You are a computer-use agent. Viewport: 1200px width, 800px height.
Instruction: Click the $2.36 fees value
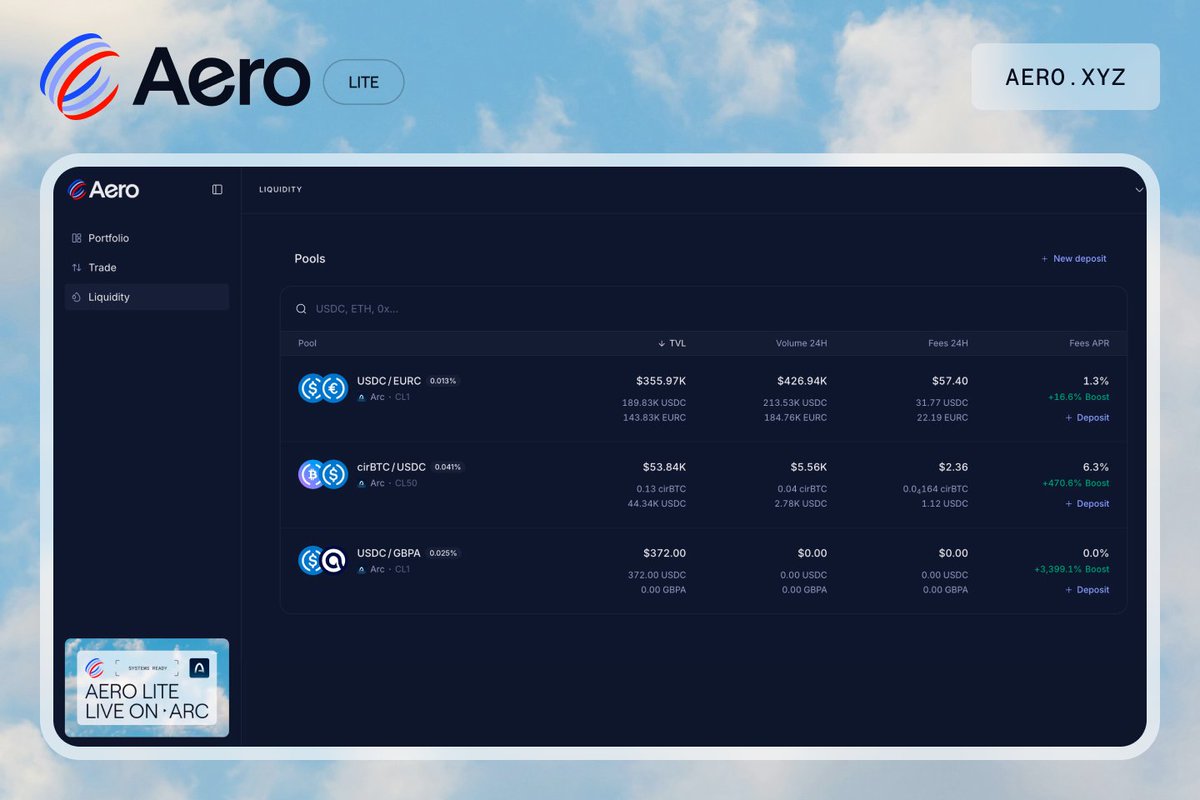953,467
